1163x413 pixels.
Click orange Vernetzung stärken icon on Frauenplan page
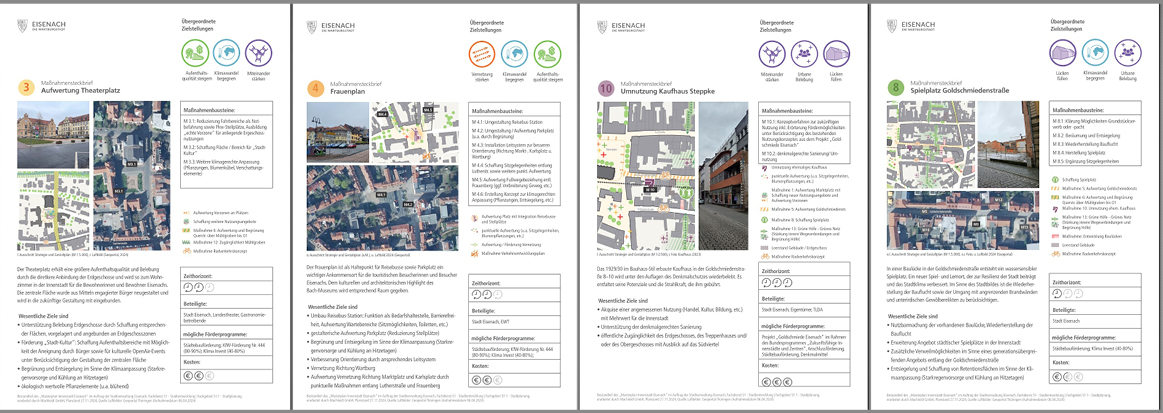(483, 54)
